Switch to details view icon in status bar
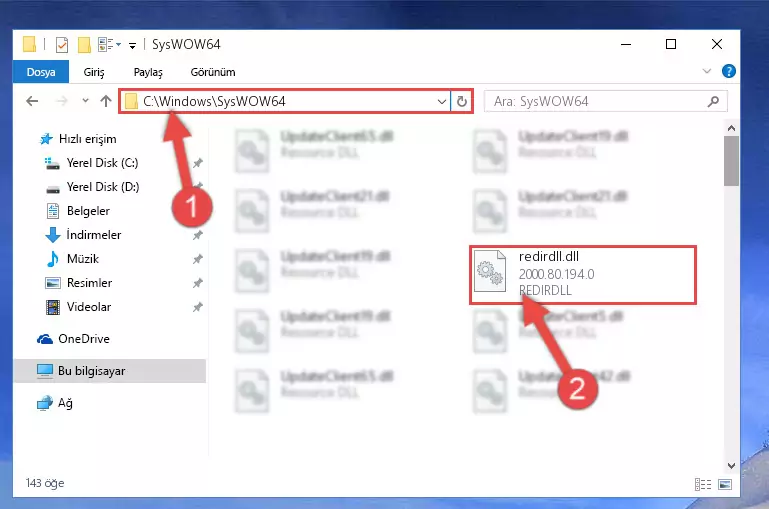Viewport: 769px width, 509px height. pos(703,484)
